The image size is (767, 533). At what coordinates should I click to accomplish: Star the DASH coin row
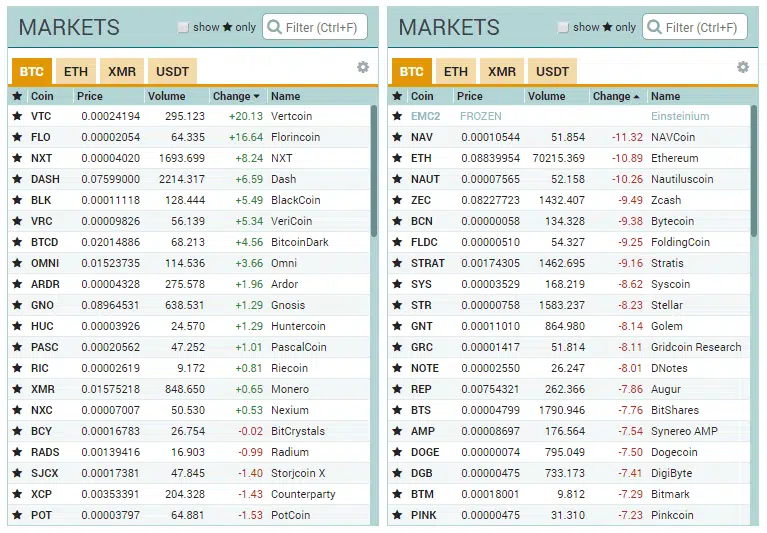[x=17, y=179]
